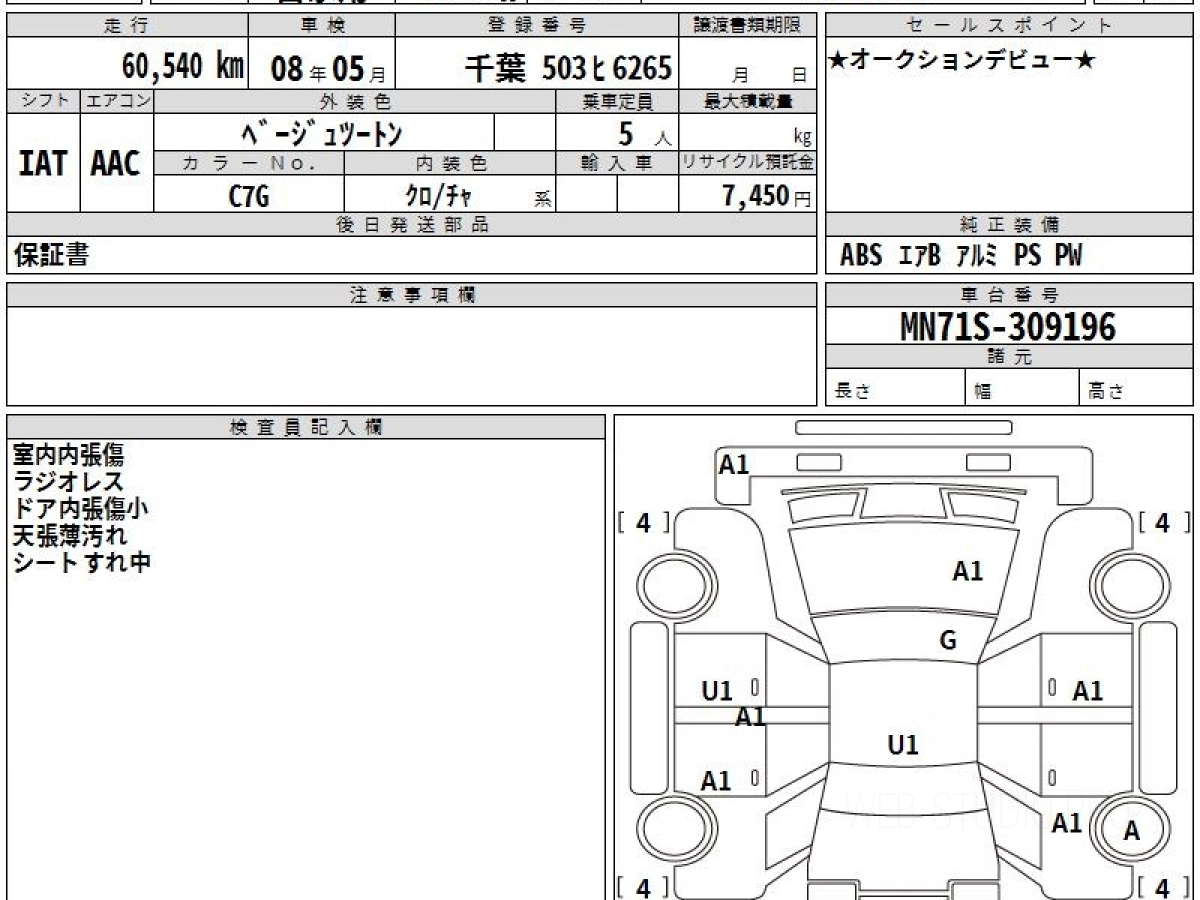
Task: Click the 注意事項欄 header
Action: (412, 295)
